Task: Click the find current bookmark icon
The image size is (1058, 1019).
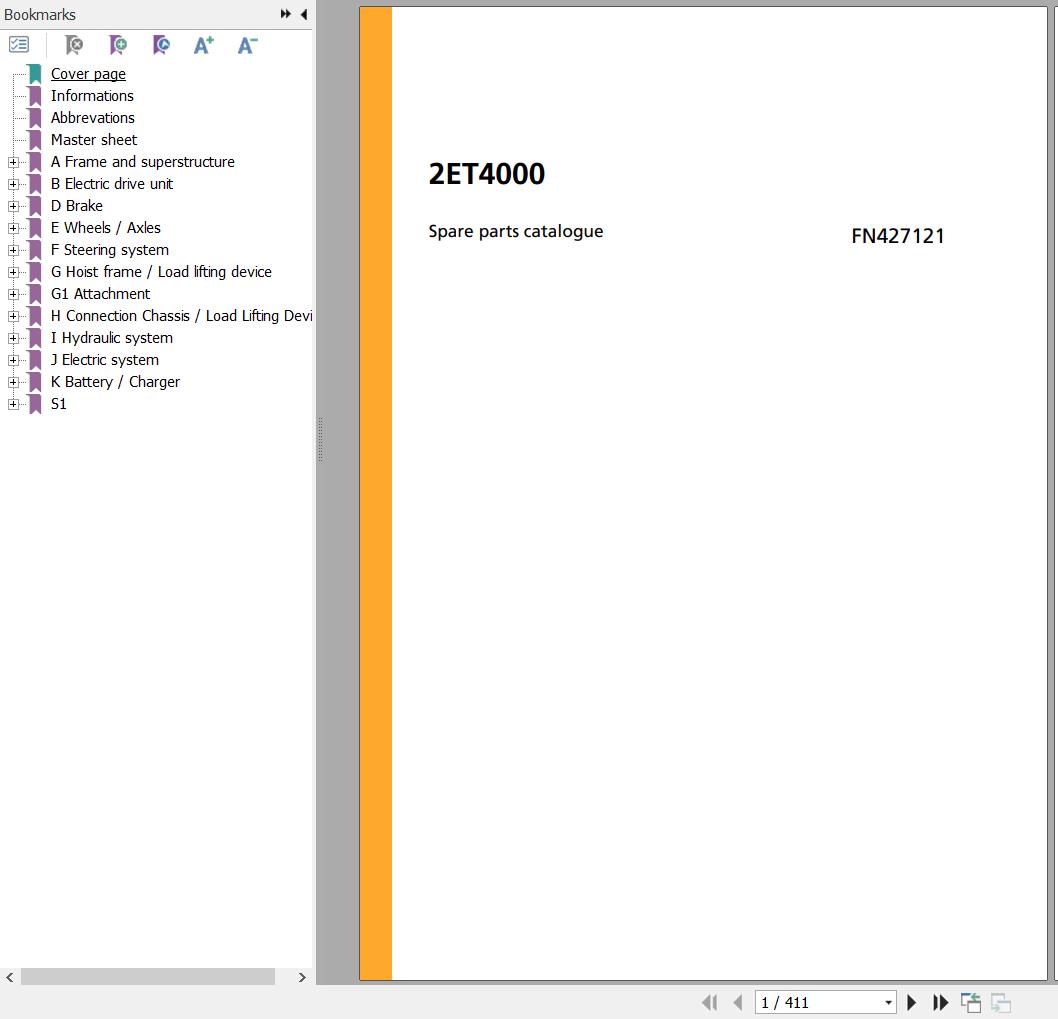Action: [161, 45]
